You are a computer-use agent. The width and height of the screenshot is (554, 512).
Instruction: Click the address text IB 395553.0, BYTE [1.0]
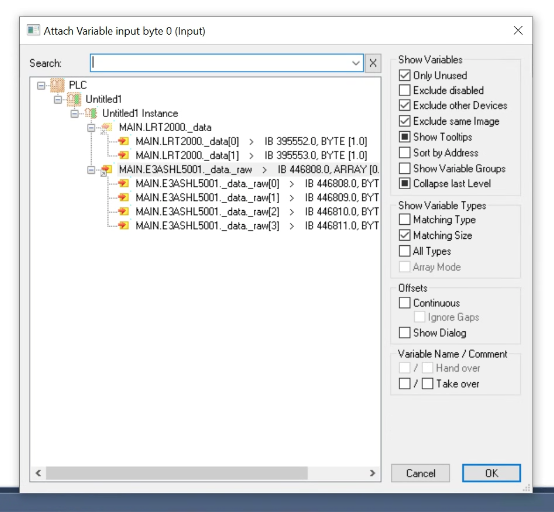click(316, 155)
